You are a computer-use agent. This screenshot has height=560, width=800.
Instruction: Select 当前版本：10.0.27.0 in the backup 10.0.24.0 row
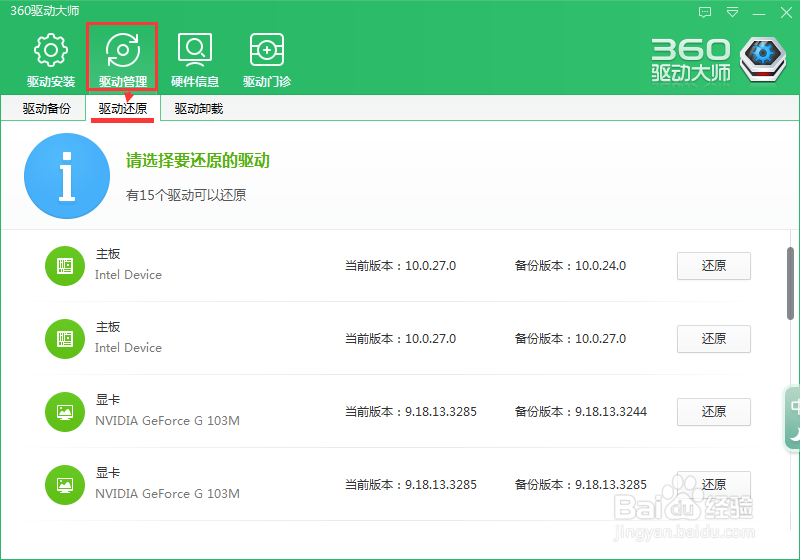[x=401, y=266]
